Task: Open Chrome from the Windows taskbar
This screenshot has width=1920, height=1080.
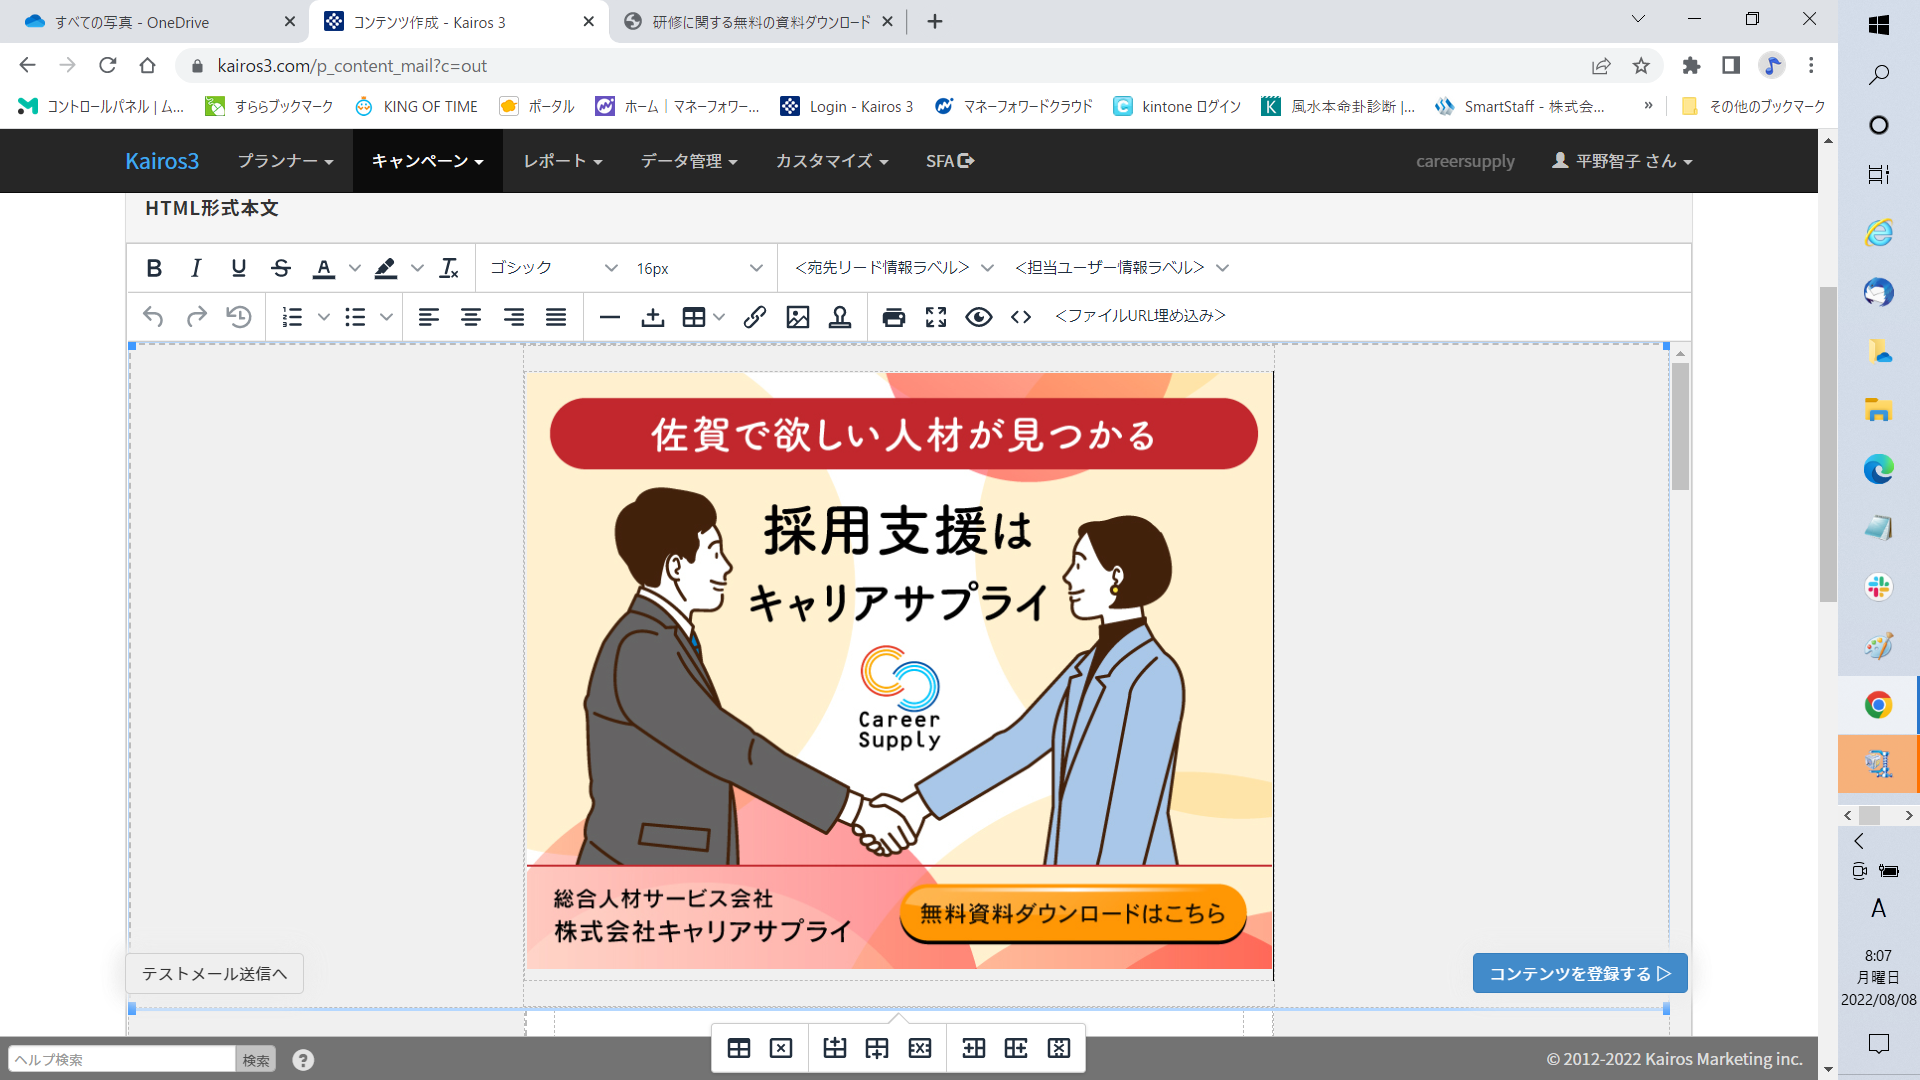Action: click(x=1878, y=705)
